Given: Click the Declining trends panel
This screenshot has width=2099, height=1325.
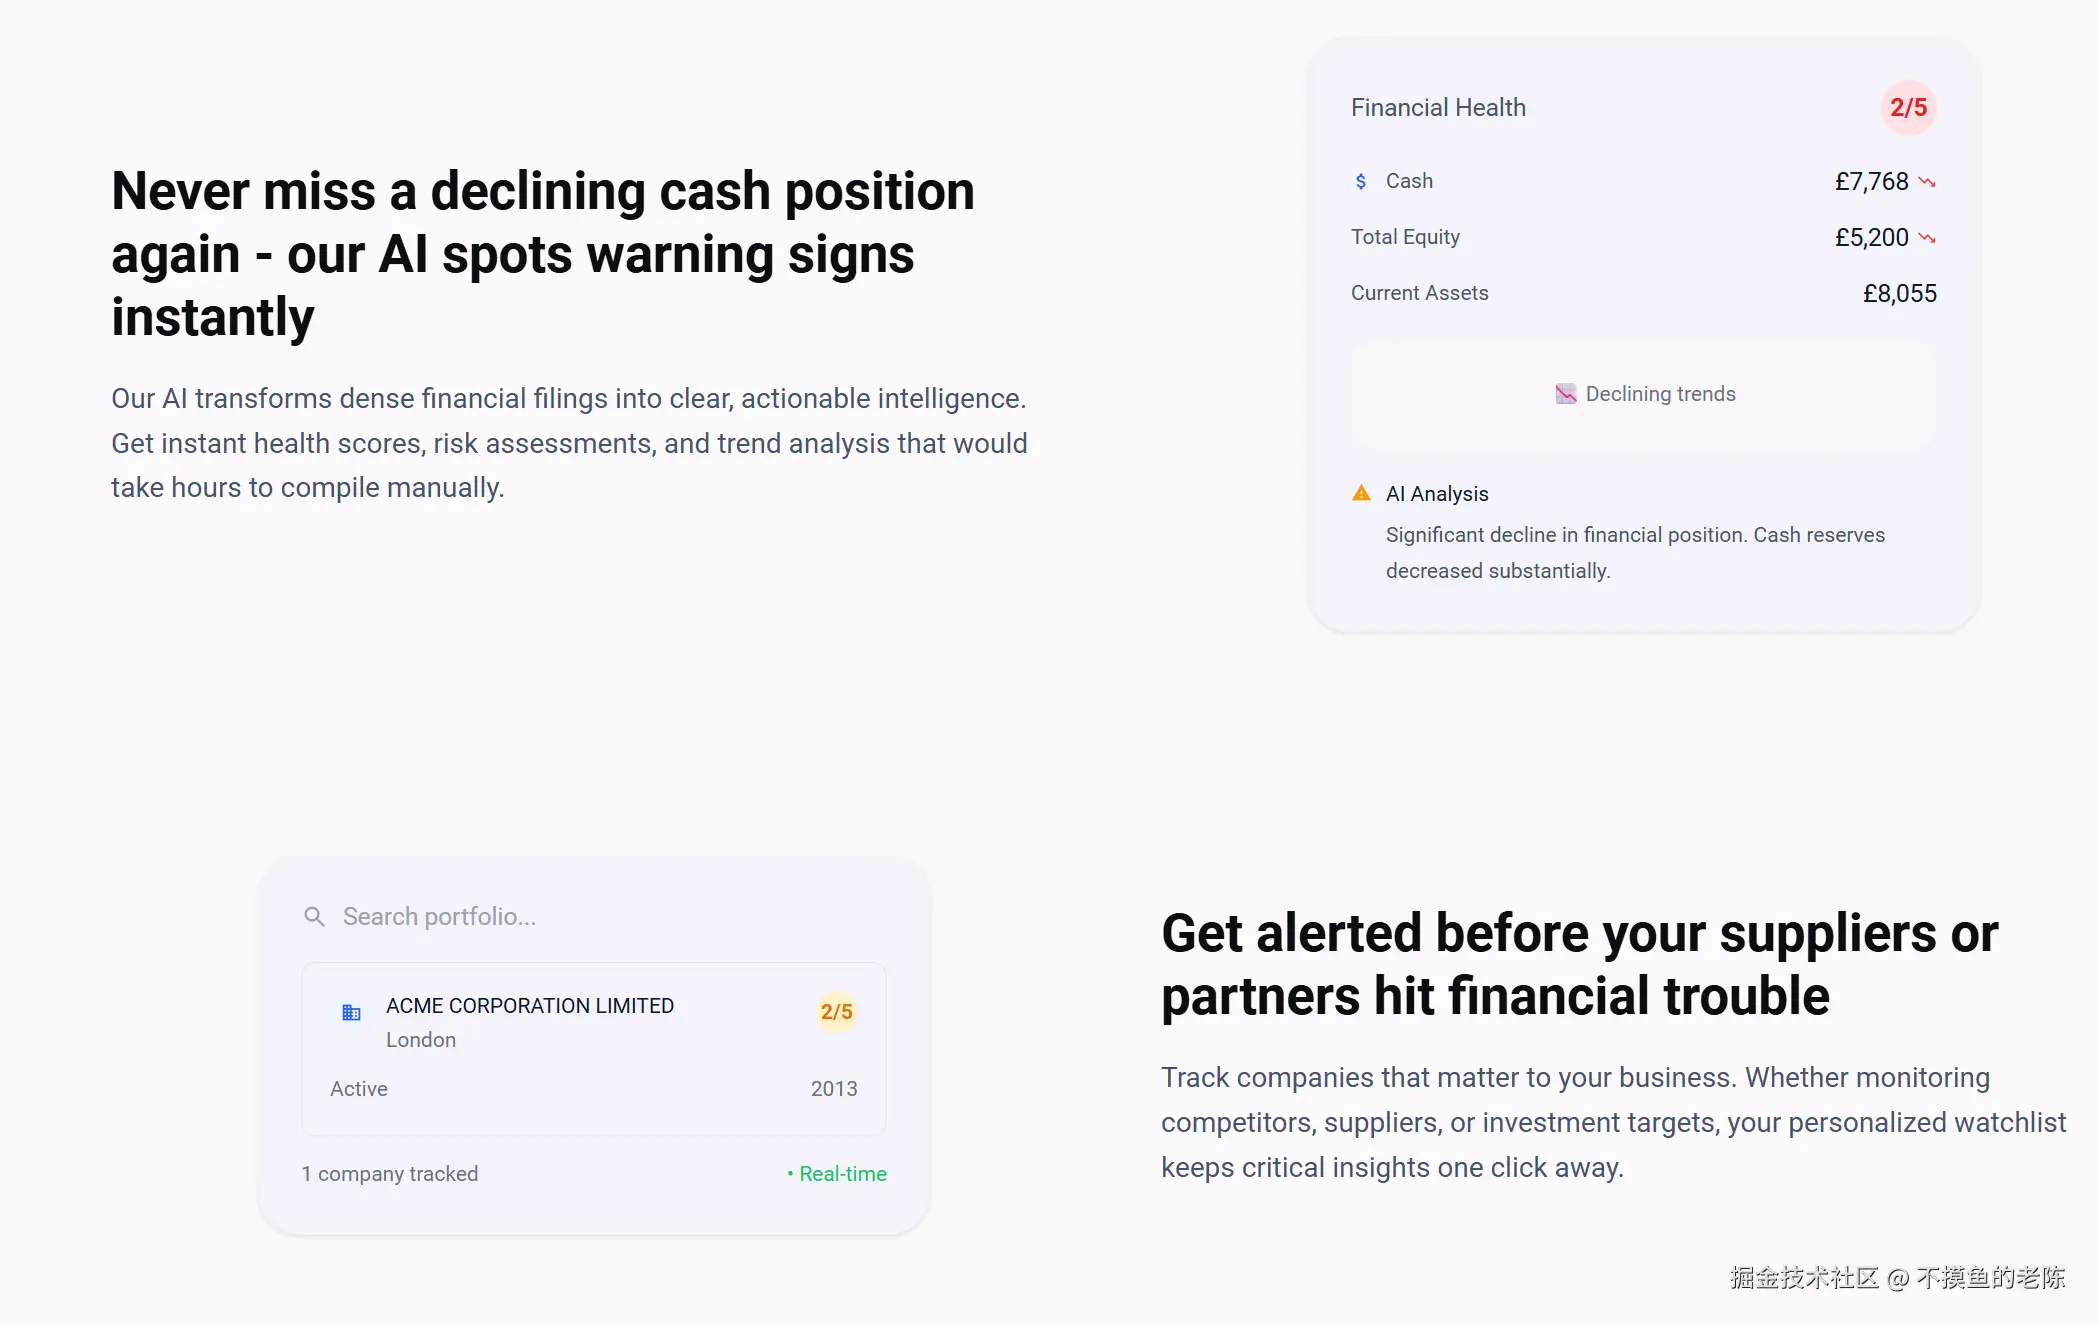Looking at the screenshot, I should (1644, 394).
